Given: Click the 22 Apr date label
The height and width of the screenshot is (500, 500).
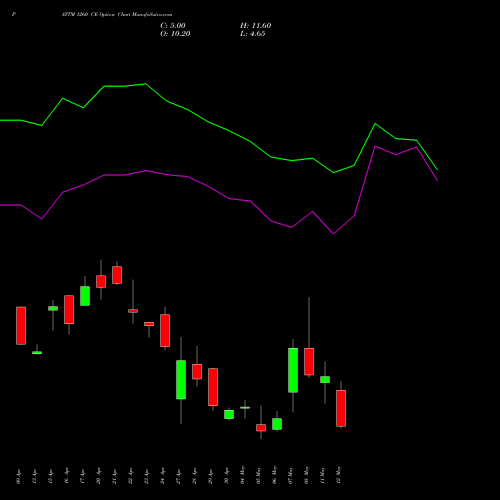Looking at the screenshot, I should [x=130, y=476].
